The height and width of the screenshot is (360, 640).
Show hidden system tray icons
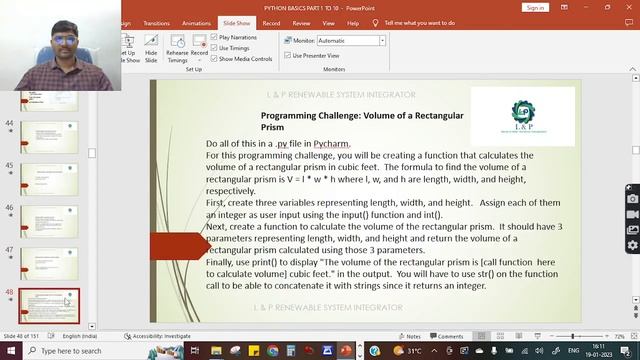coord(434,351)
